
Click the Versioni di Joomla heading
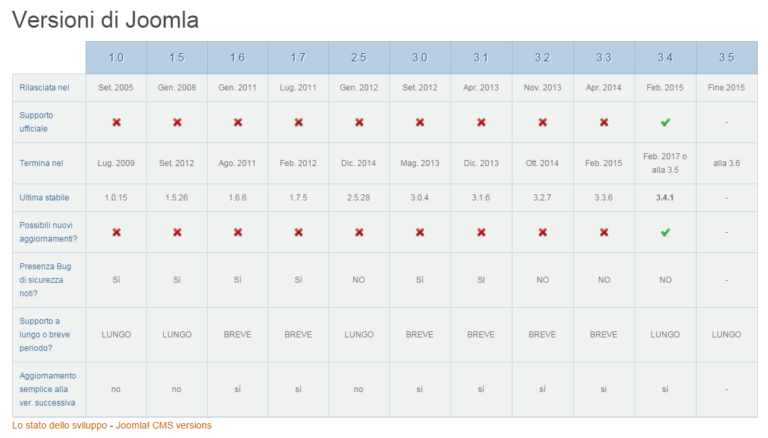pyautogui.click(x=105, y=19)
